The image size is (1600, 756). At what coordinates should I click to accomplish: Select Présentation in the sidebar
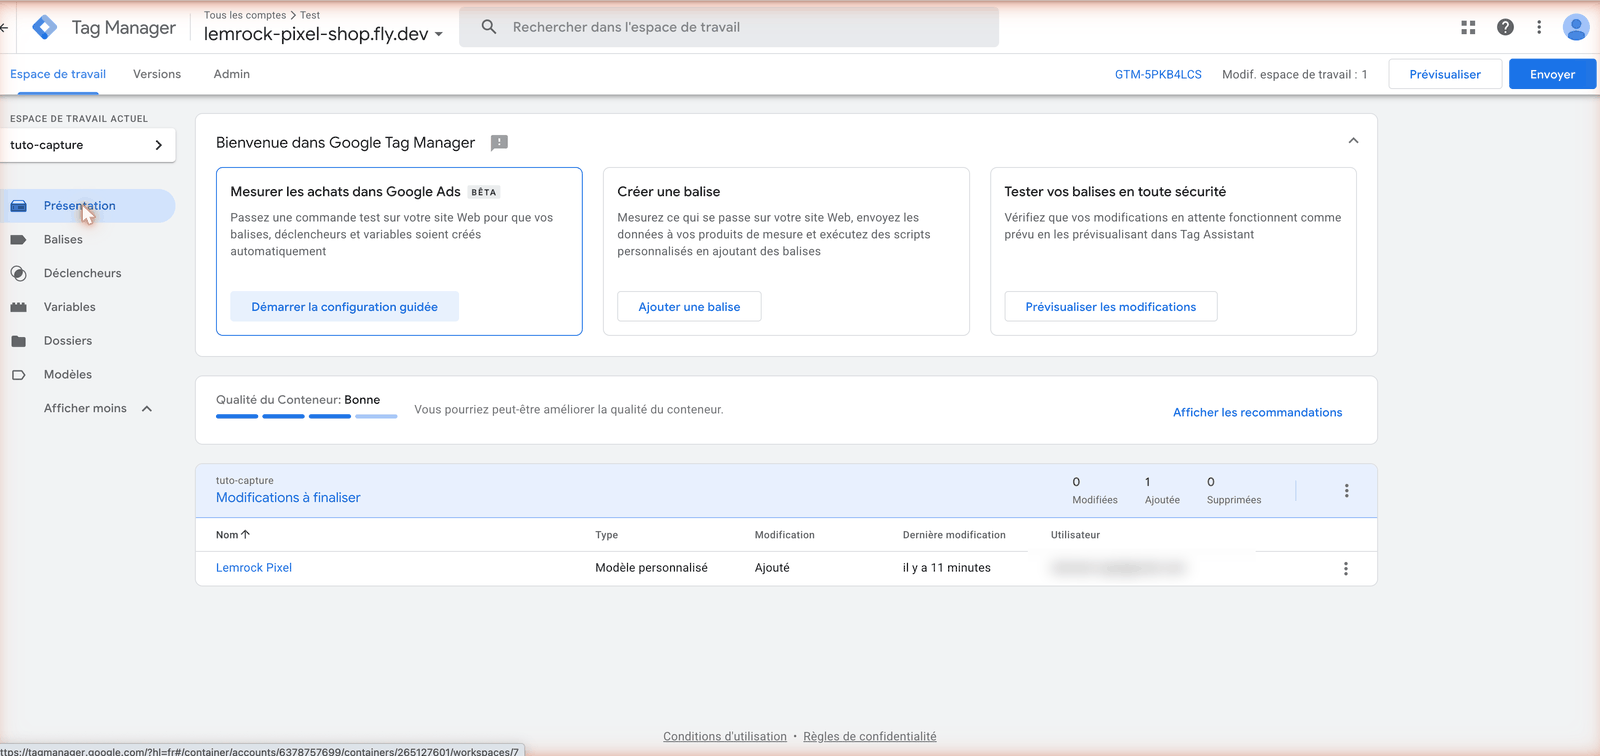(x=88, y=206)
